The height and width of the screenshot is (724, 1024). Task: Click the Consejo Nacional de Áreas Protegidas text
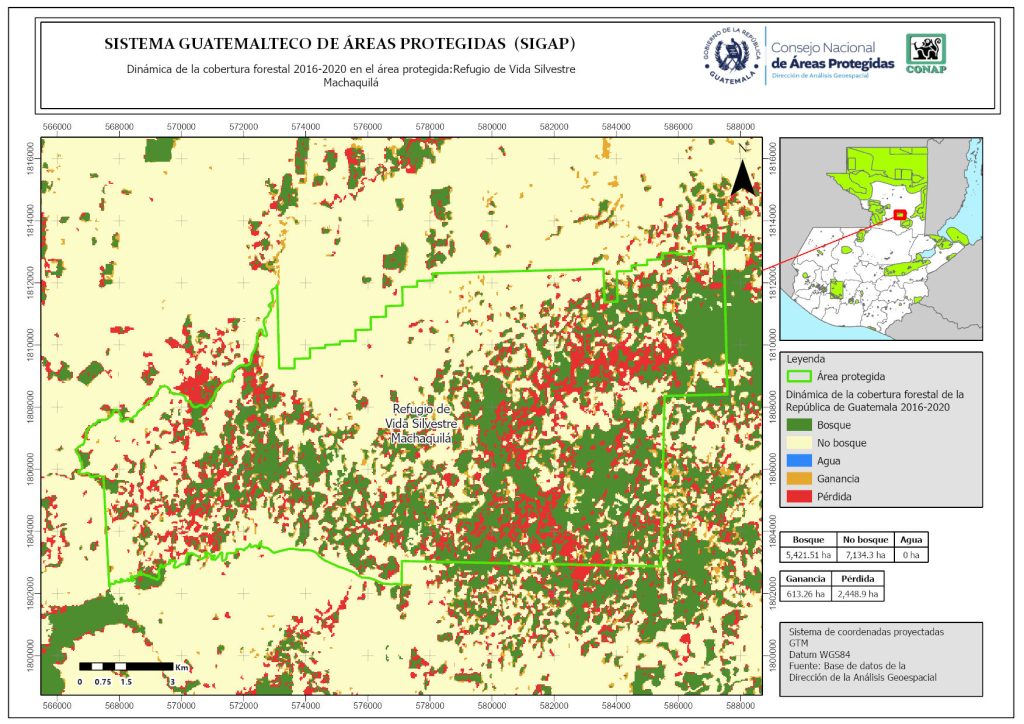pos(832,56)
